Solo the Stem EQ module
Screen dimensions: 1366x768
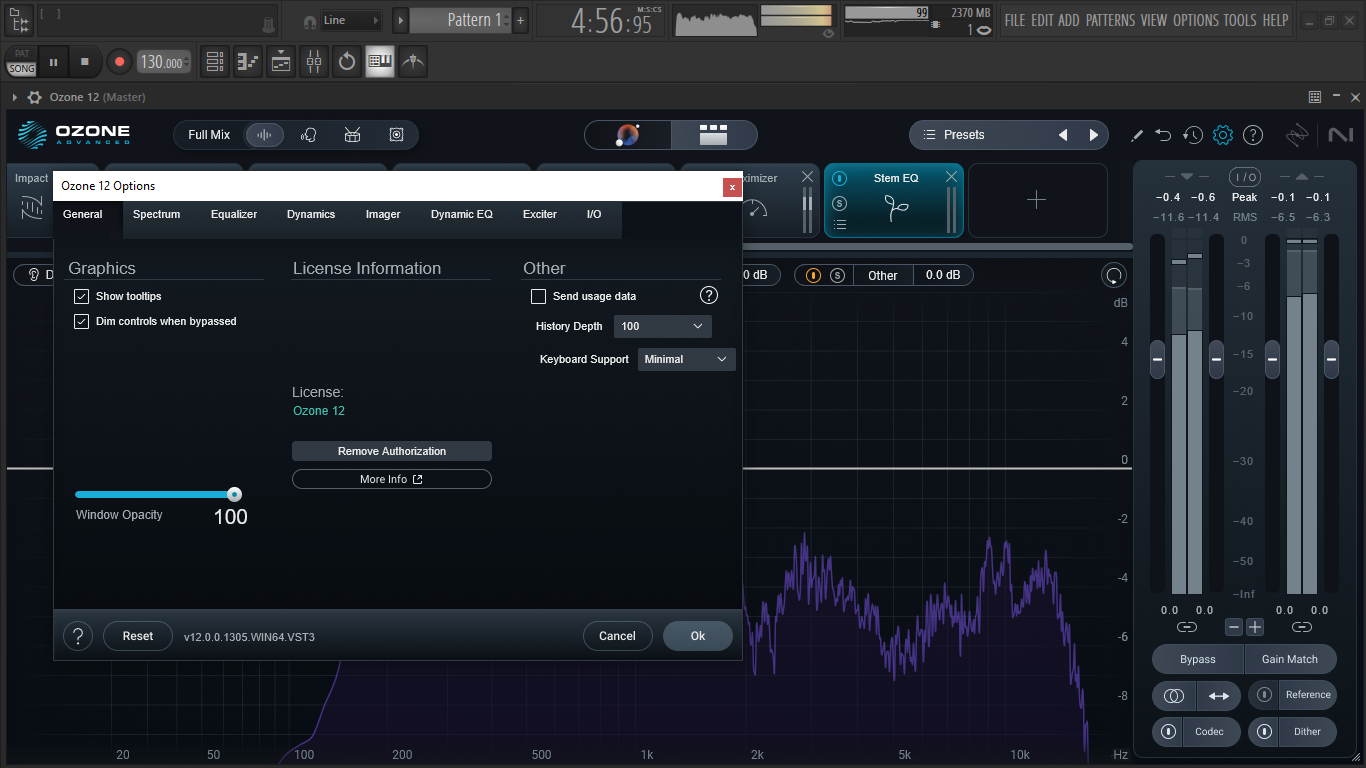pyautogui.click(x=839, y=203)
